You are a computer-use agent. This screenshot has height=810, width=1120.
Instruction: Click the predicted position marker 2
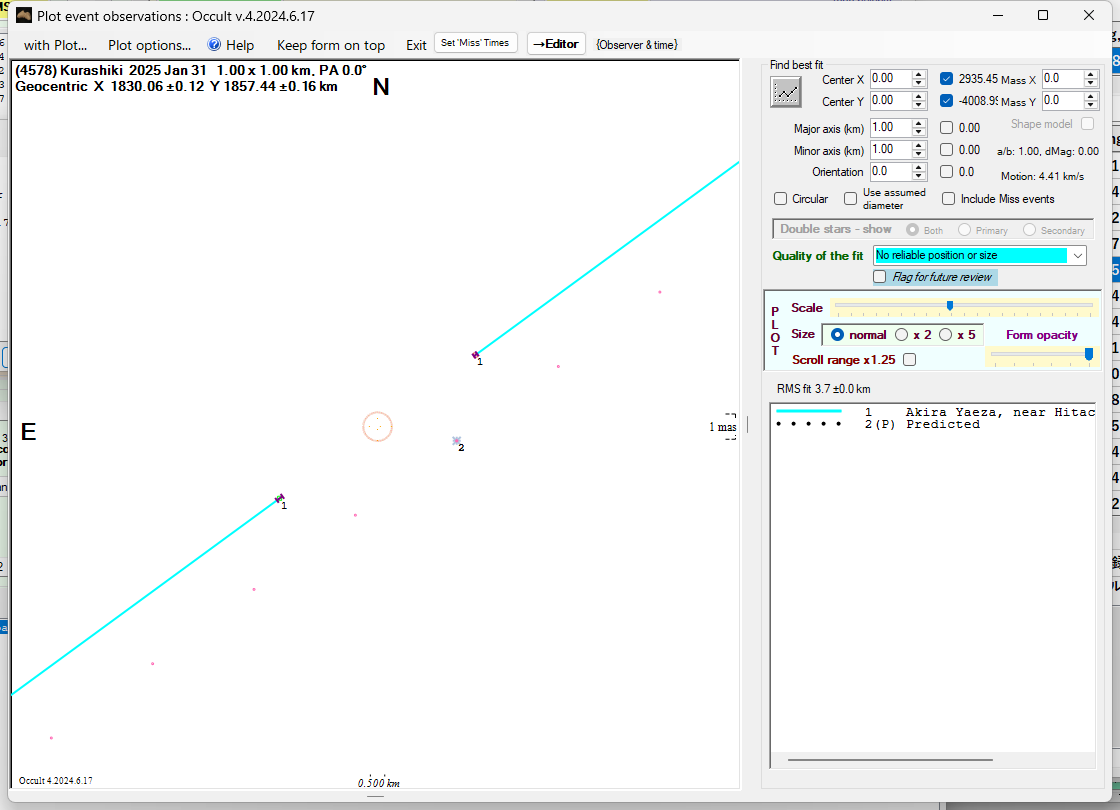coord(456,441)
